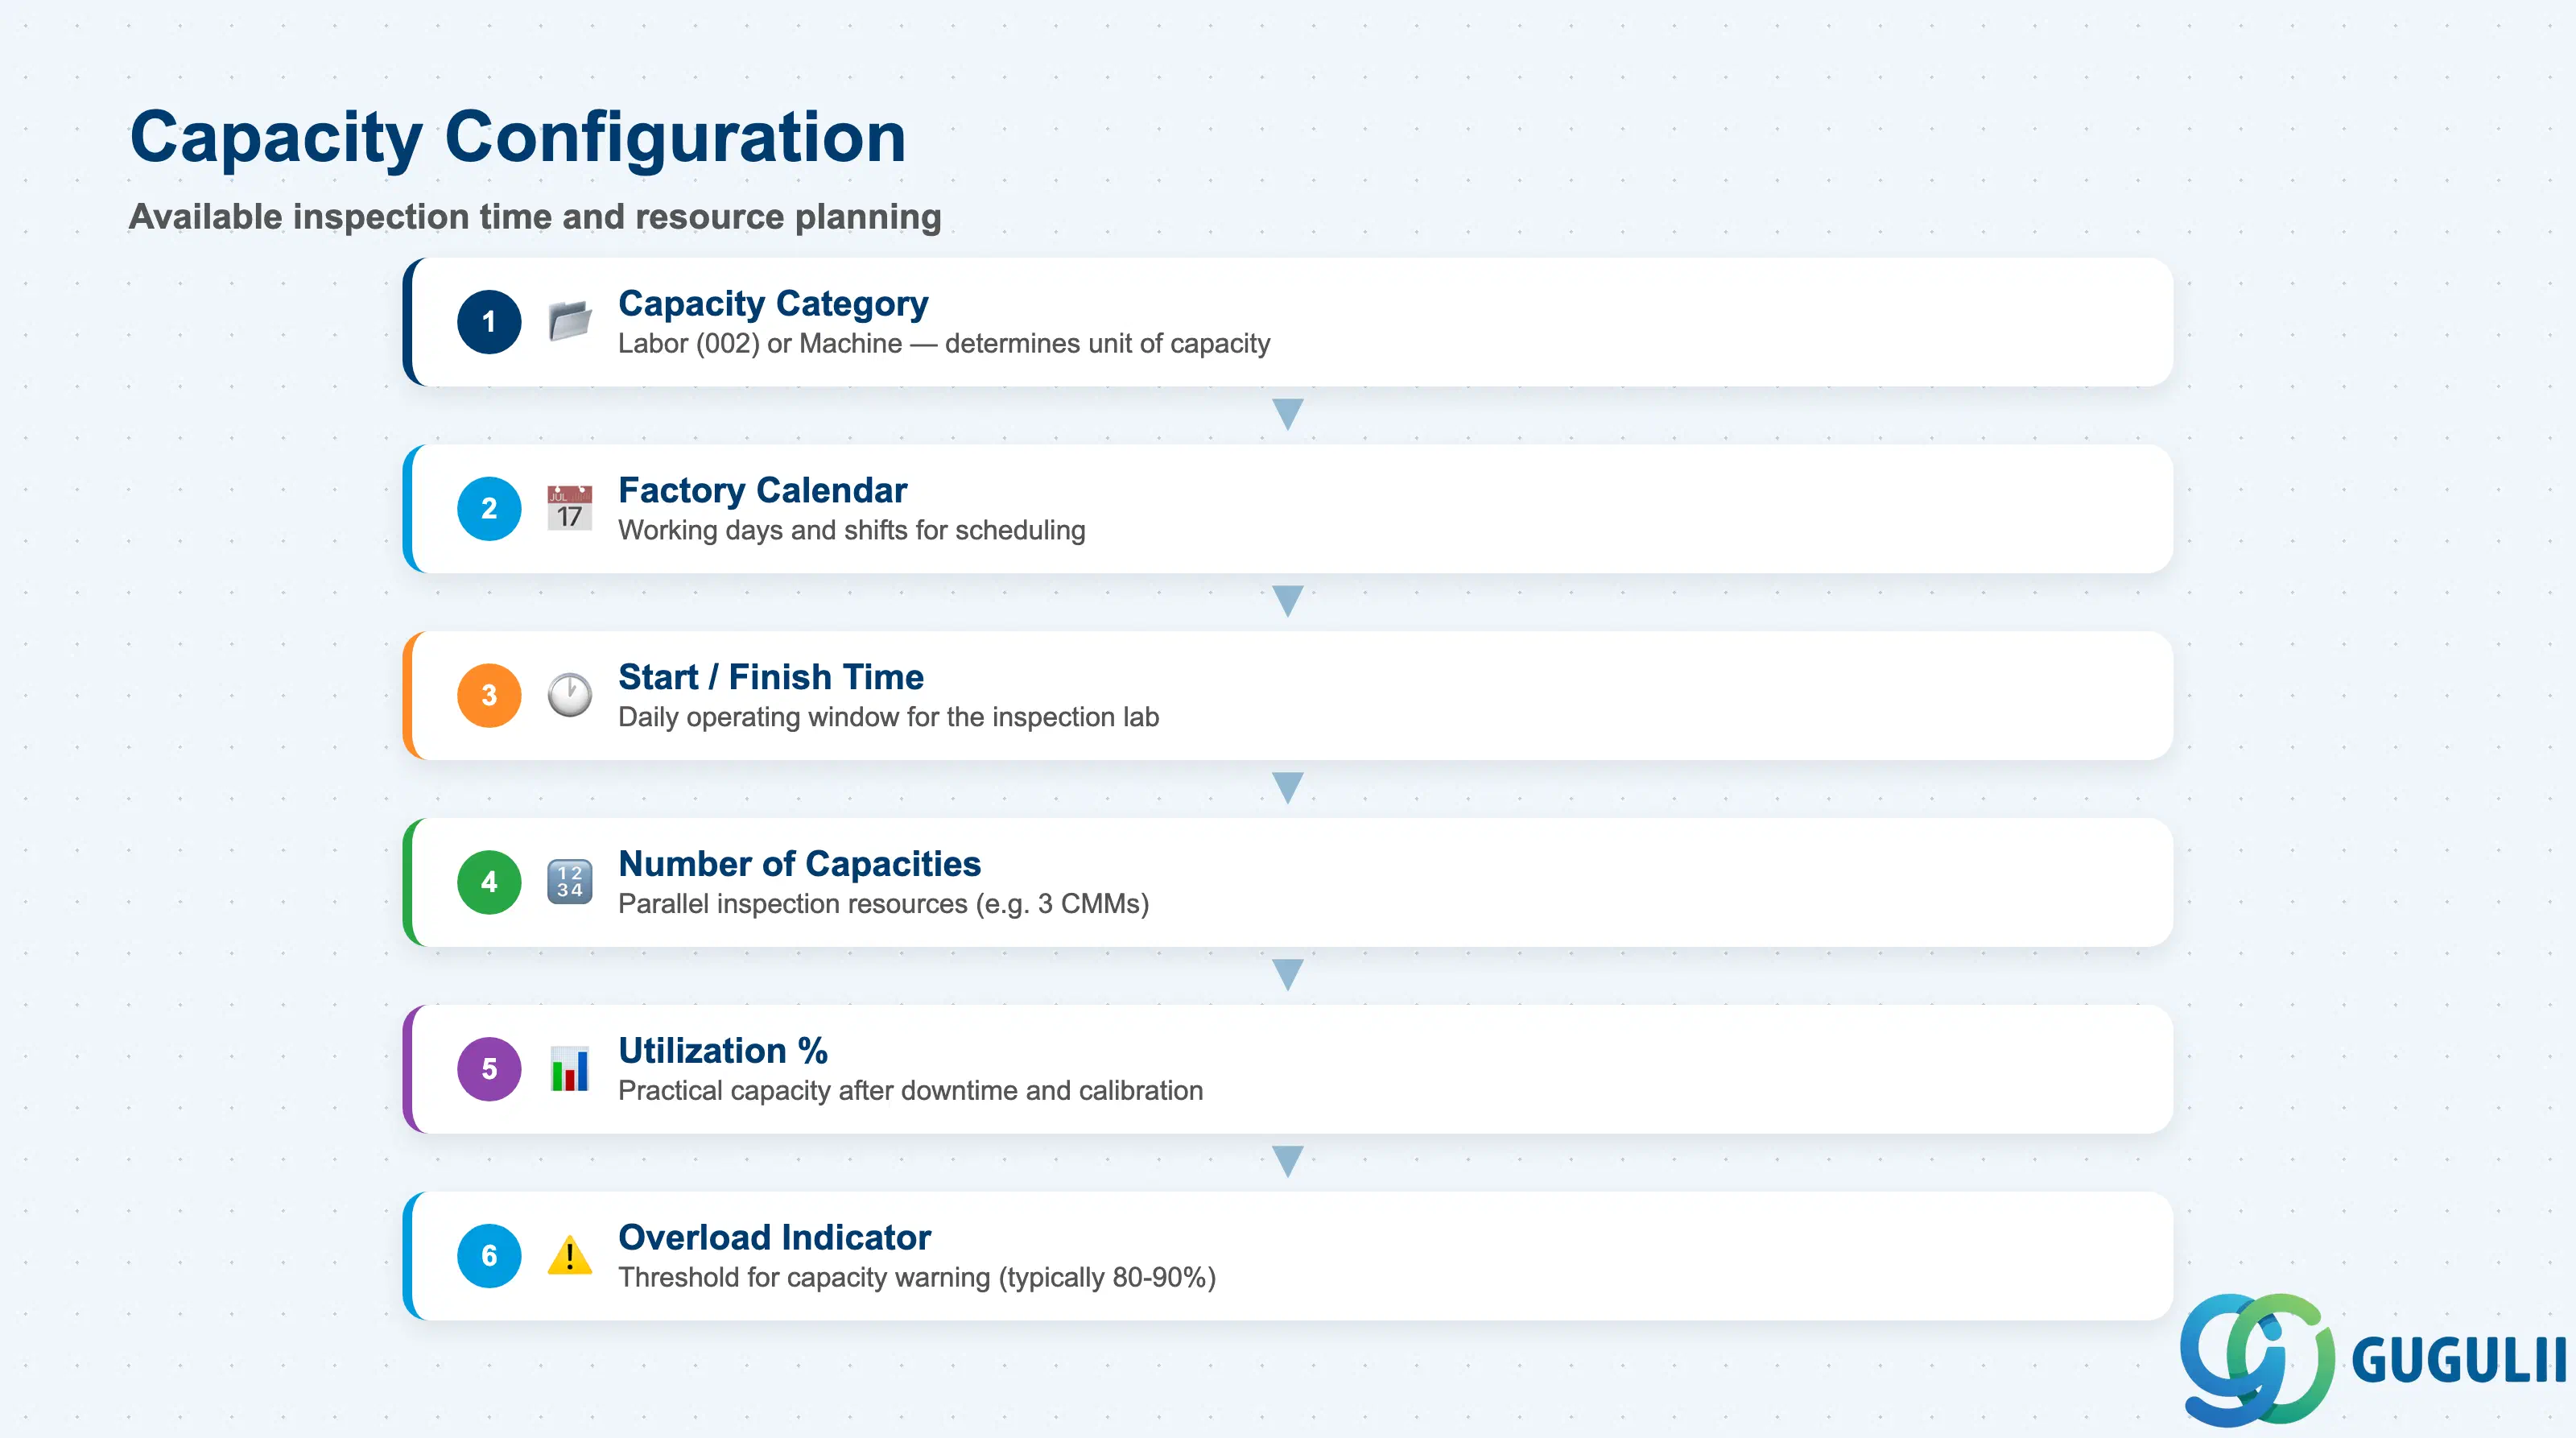Click the Utilization % heading
Image resolution: width=2576 pixels, height=1438 pixels.
[723, 1050]
